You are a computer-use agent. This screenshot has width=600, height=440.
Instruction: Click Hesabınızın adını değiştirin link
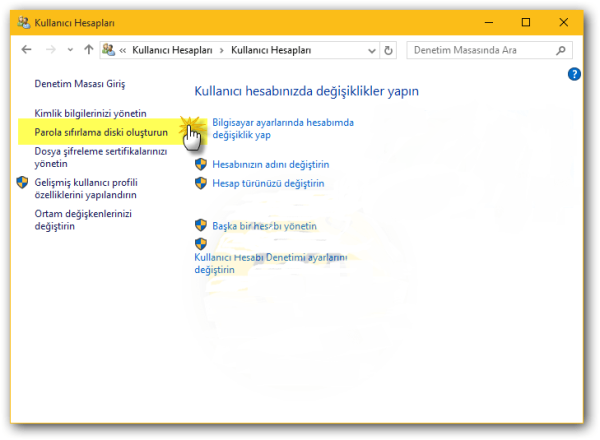(271, 165)
